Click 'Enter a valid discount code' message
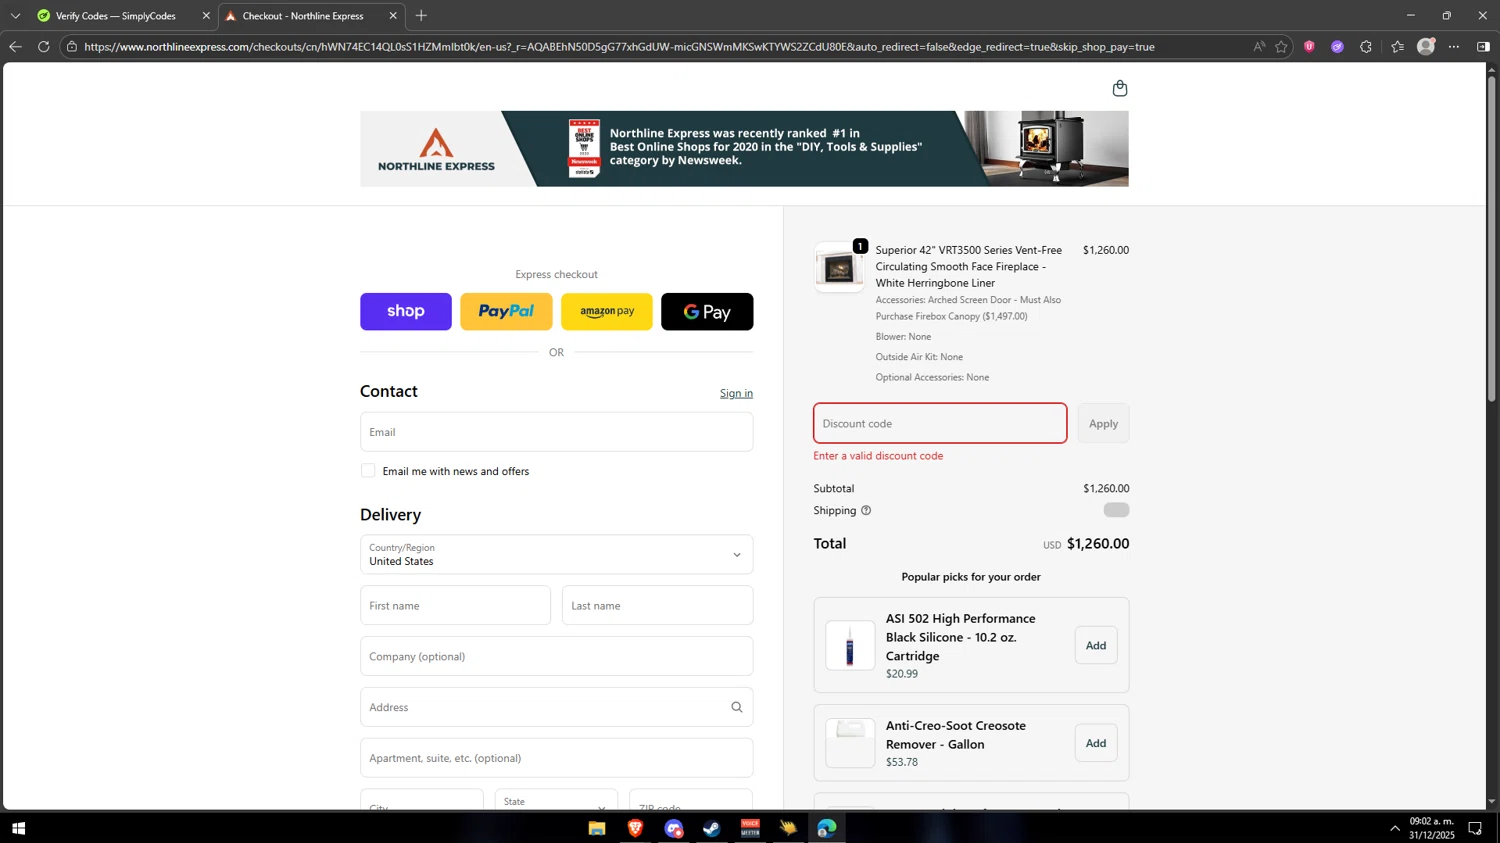 (x=878, y=456)
